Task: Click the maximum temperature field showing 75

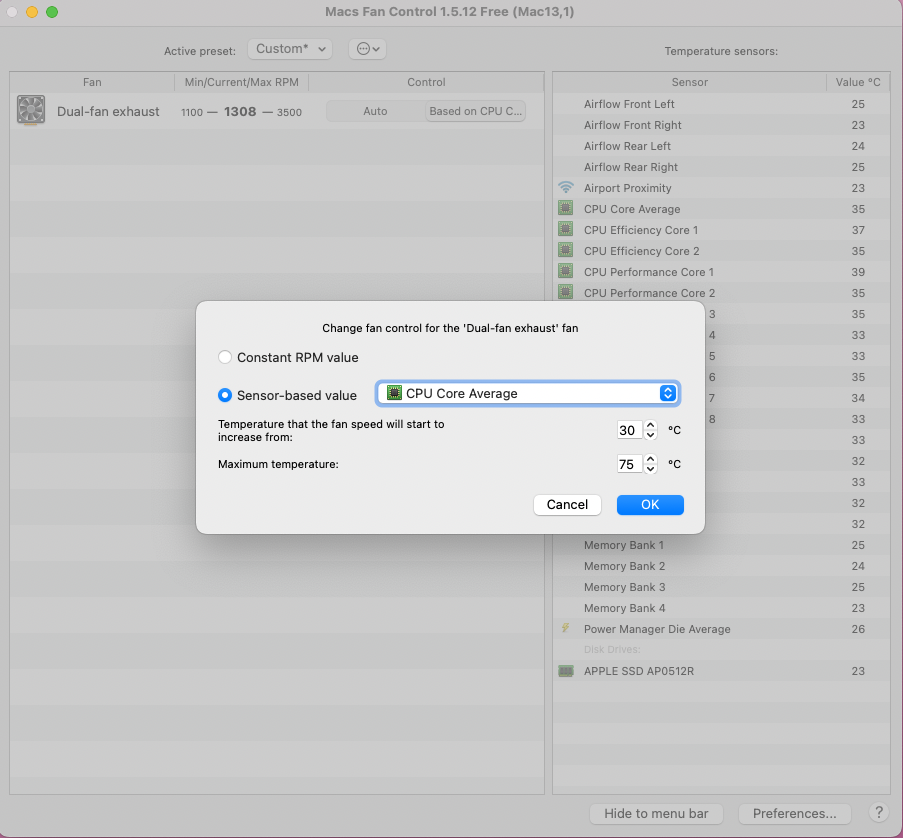Action: [629, 464]
